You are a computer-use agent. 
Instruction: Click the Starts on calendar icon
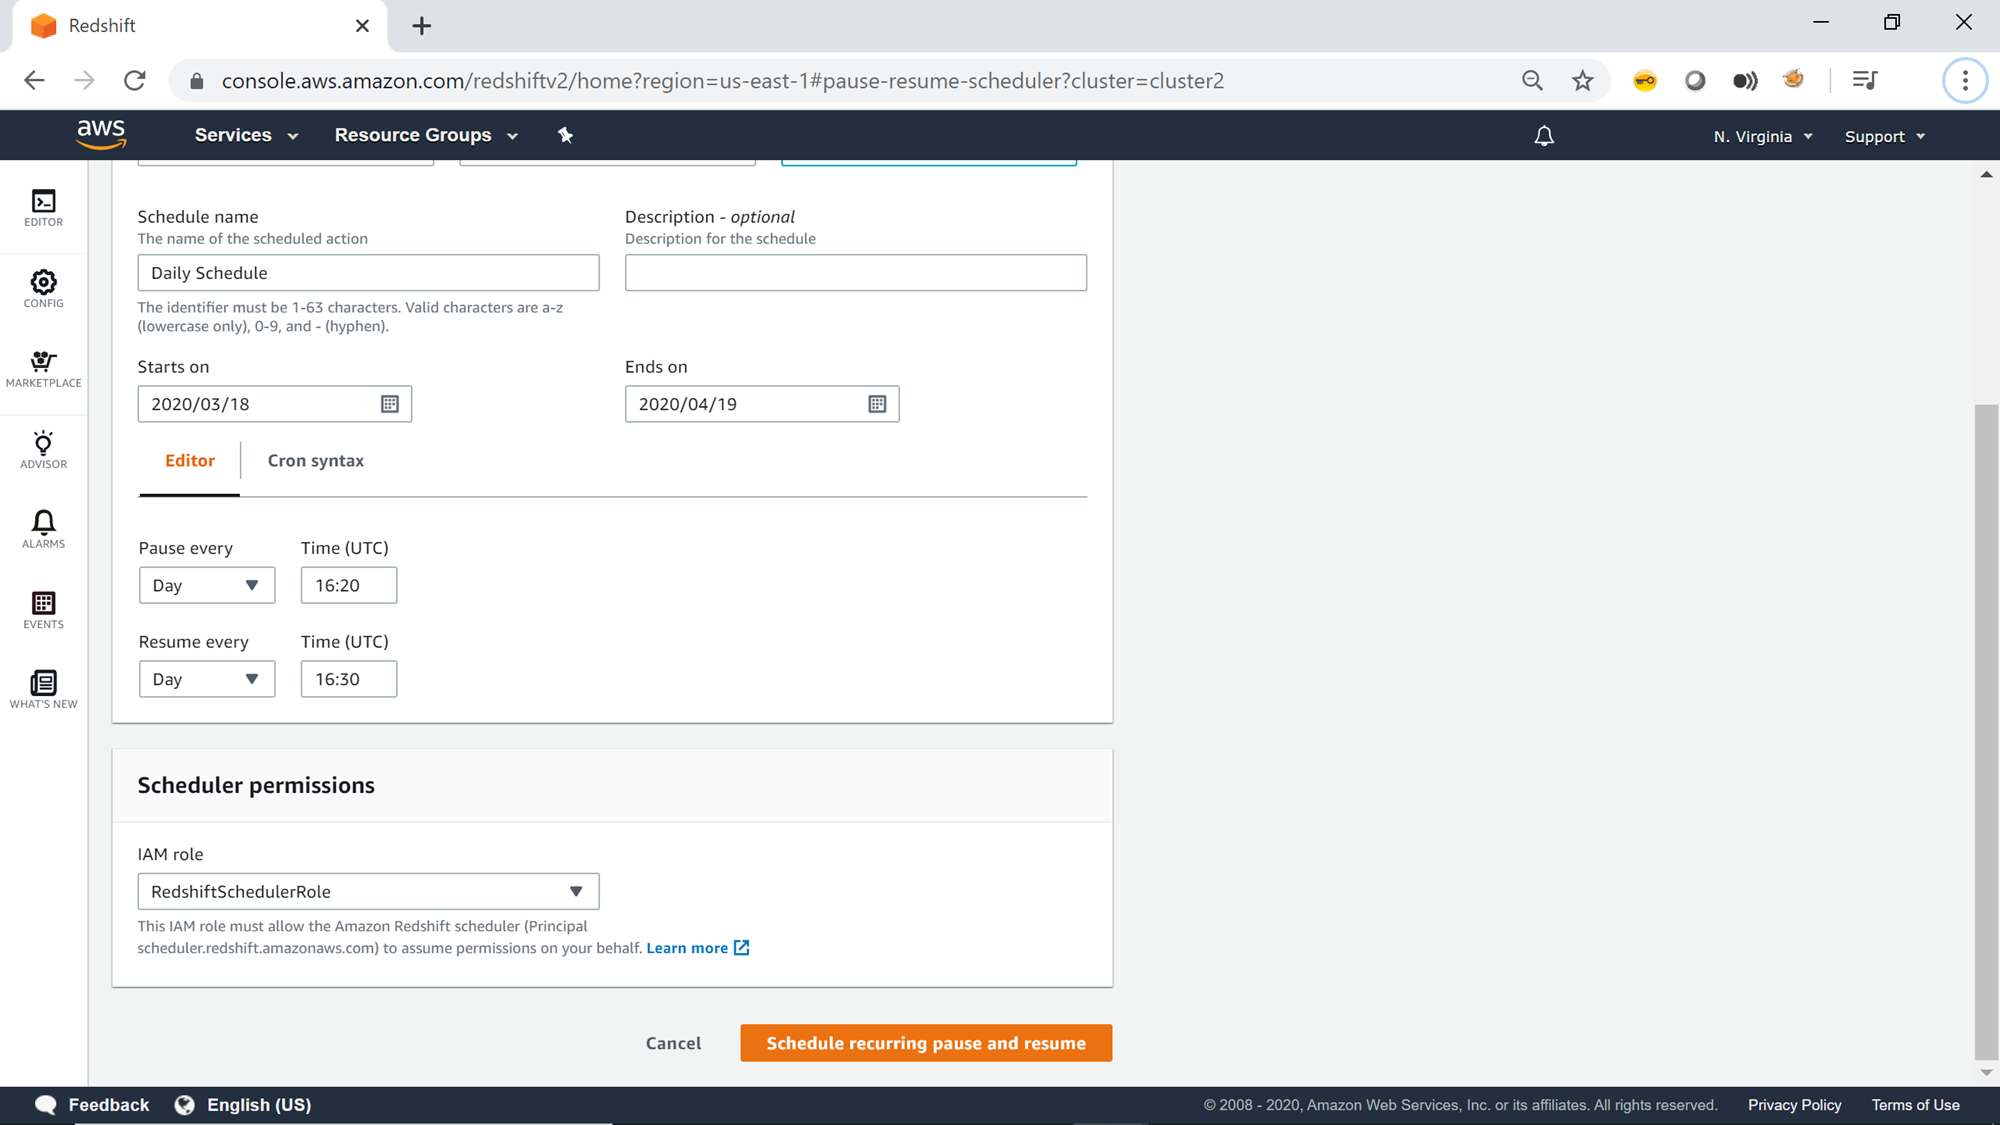click(x=390, y=404)
